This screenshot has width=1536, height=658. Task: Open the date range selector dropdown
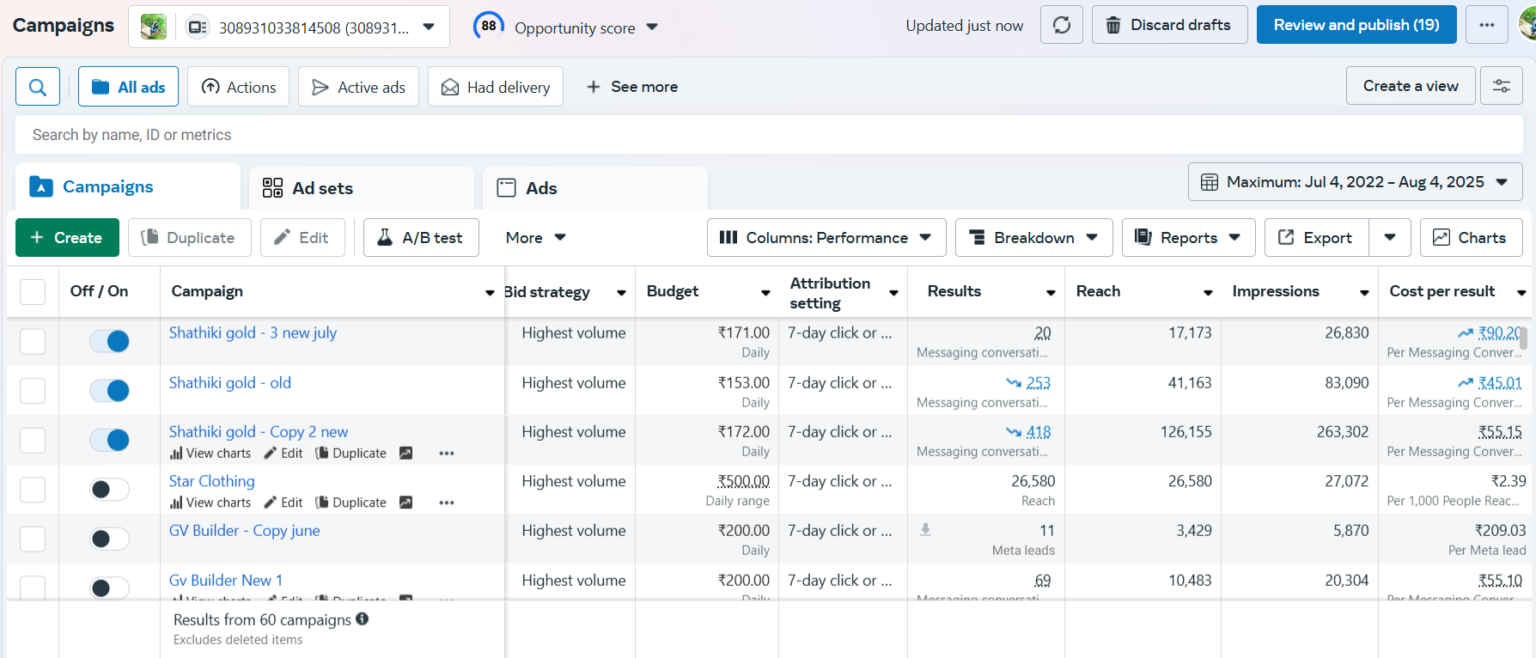pos(1354,182)
